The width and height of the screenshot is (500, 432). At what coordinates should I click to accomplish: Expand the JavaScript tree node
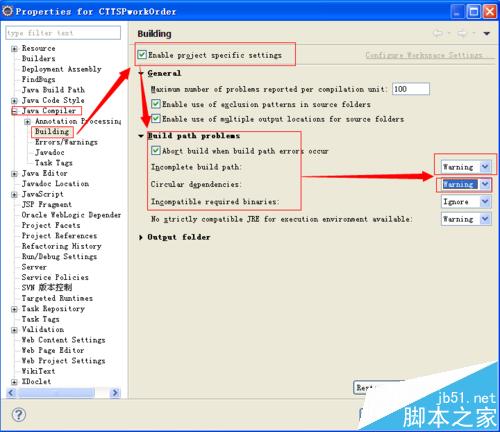14,194
